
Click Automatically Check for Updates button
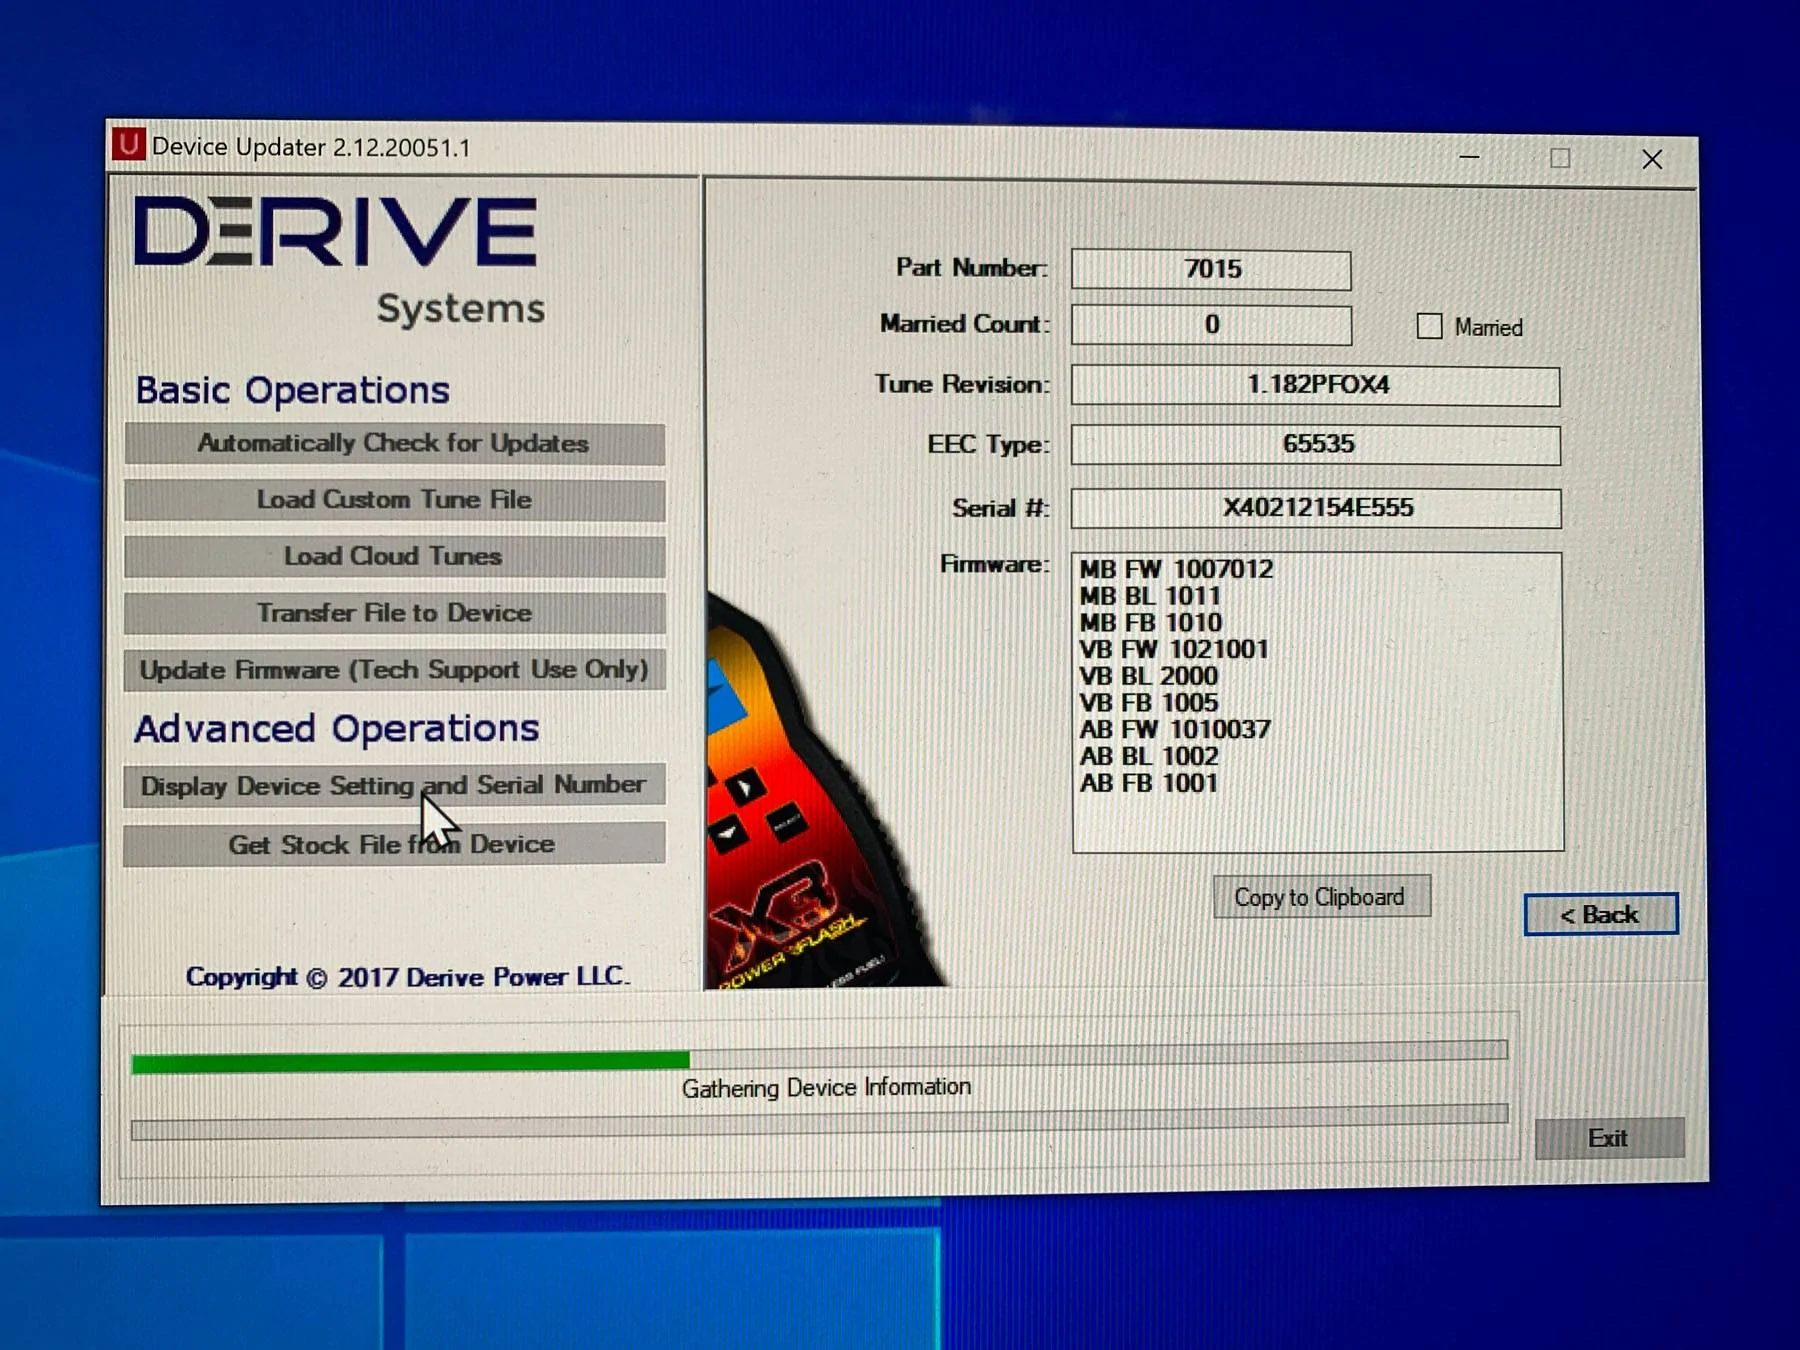[394, 443]
